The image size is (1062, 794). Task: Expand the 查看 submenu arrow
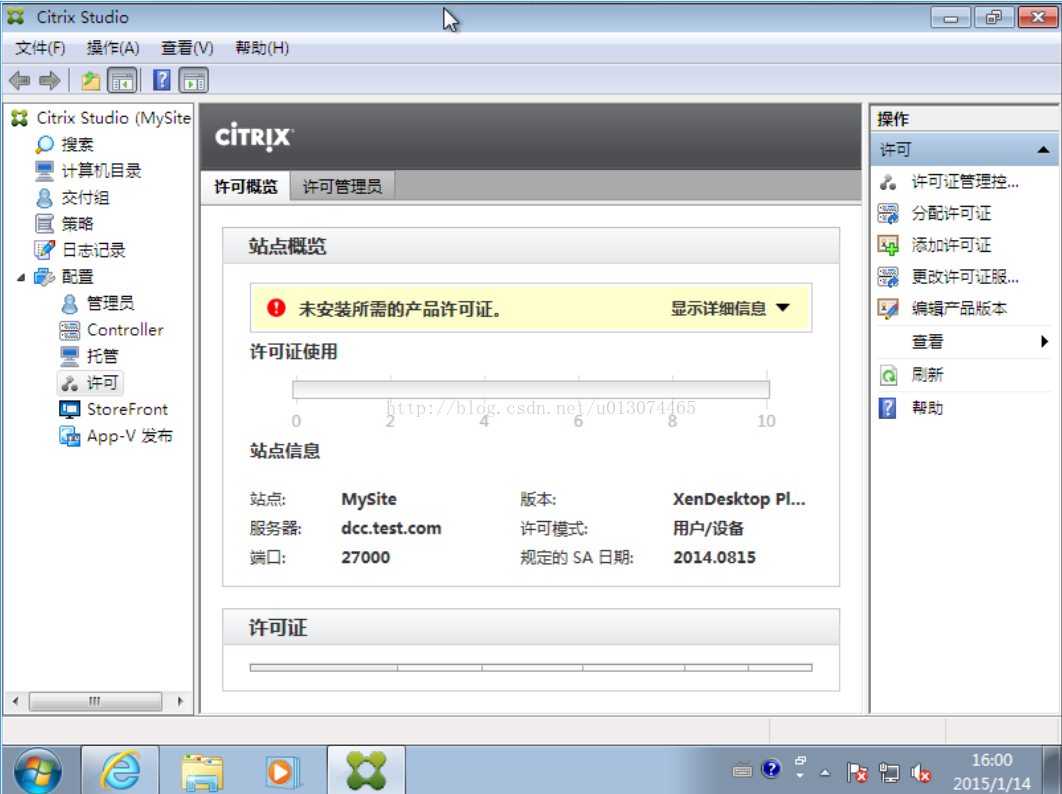pyautogui.click(x=1044, y=342)
